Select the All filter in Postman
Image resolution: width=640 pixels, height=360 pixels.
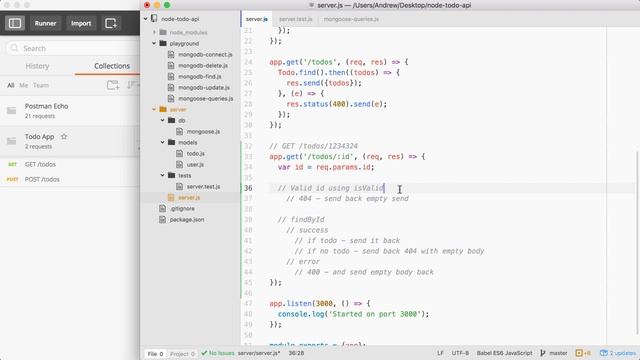pyautogui.click(x=11, y=85)
